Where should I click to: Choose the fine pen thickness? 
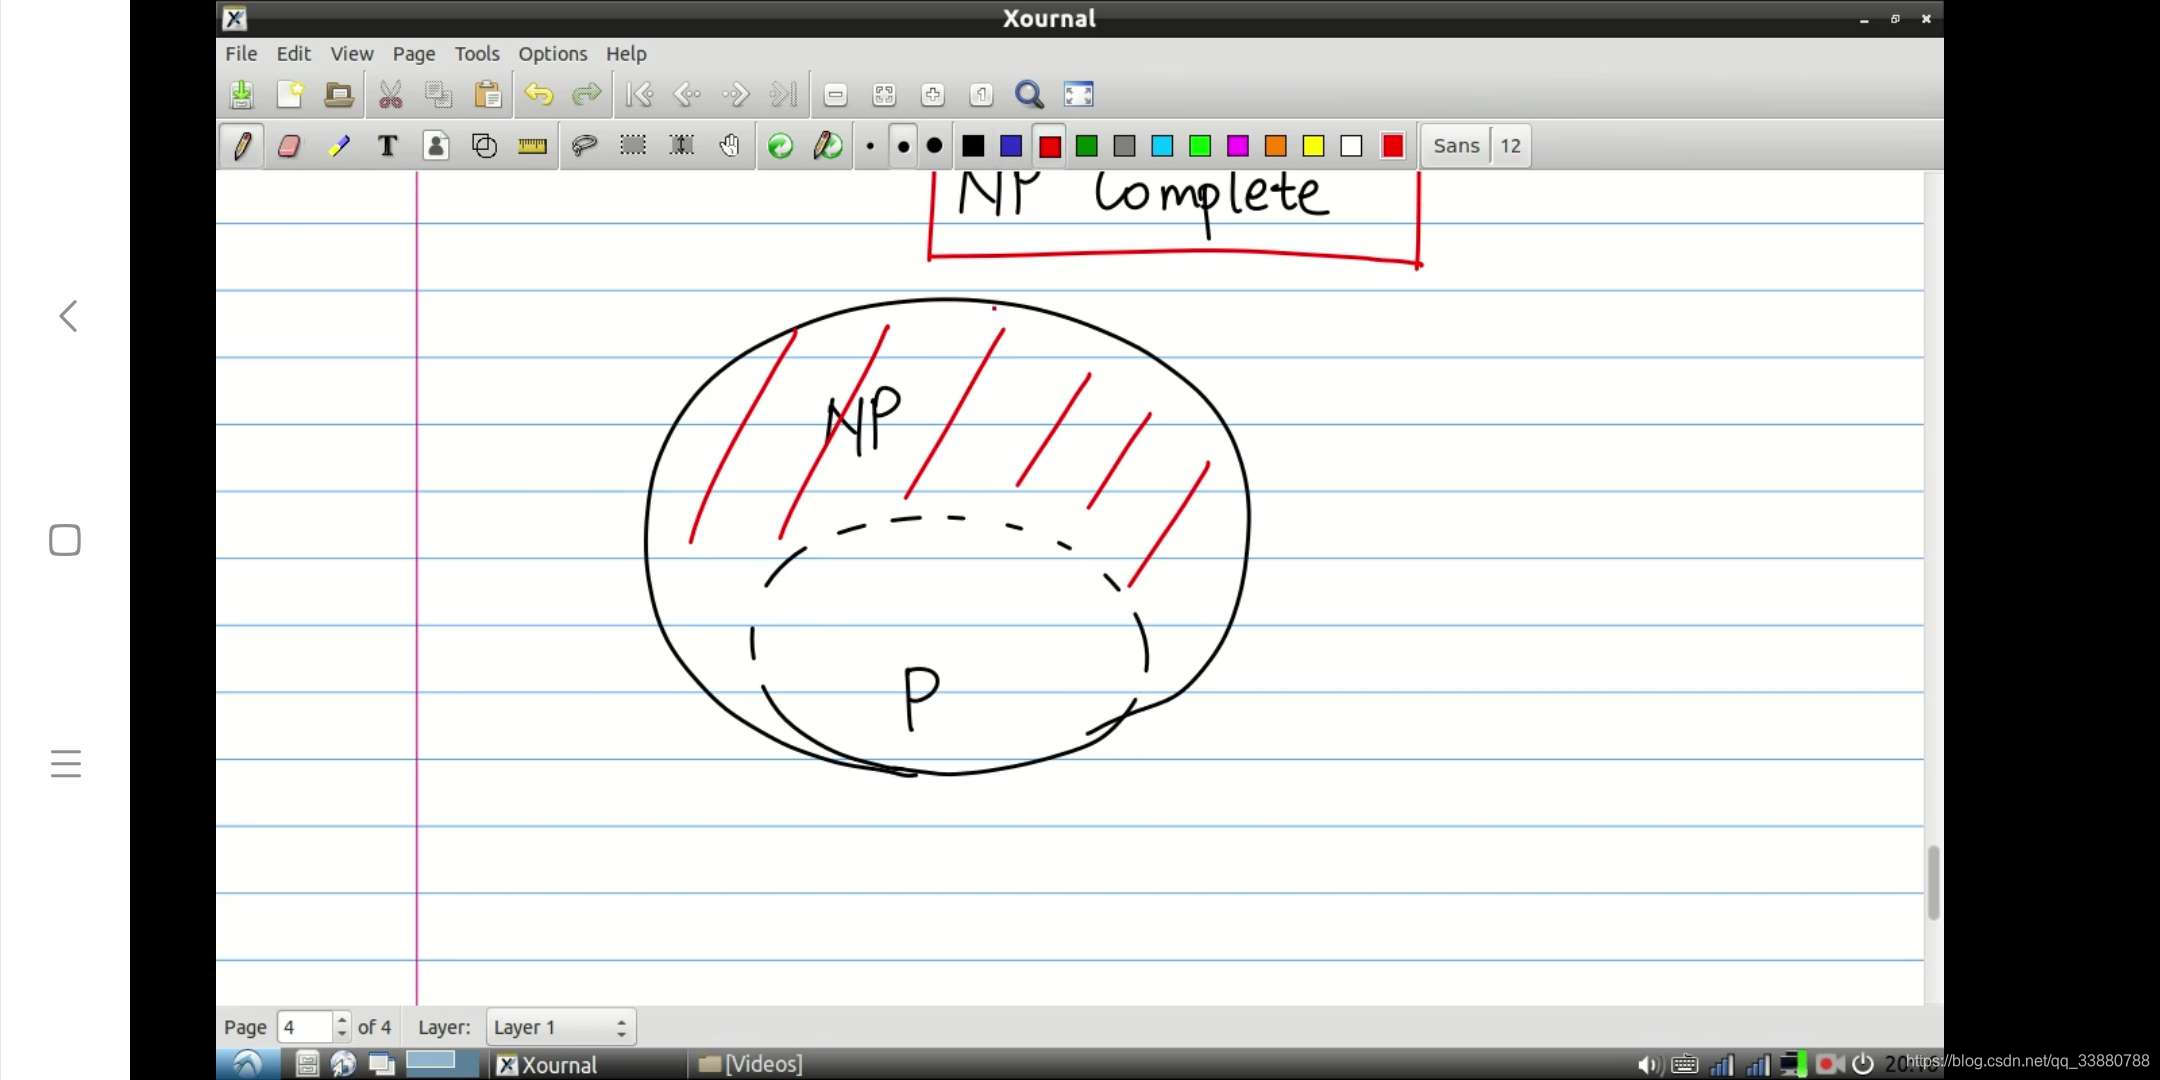pos(870,146)
